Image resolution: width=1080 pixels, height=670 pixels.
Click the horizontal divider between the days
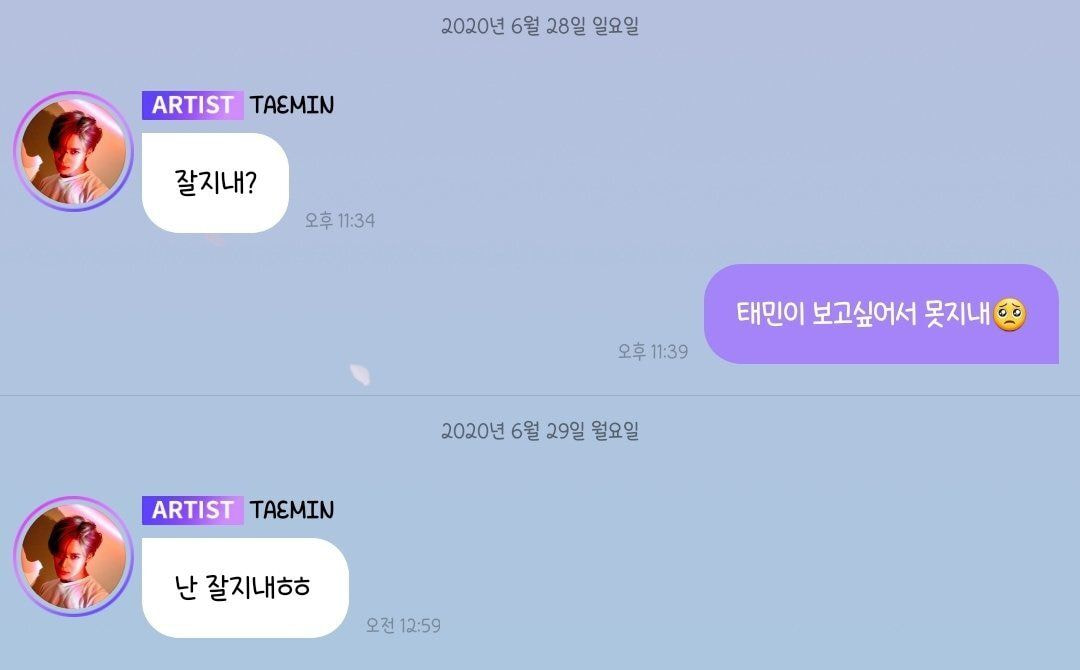(540, 395)
